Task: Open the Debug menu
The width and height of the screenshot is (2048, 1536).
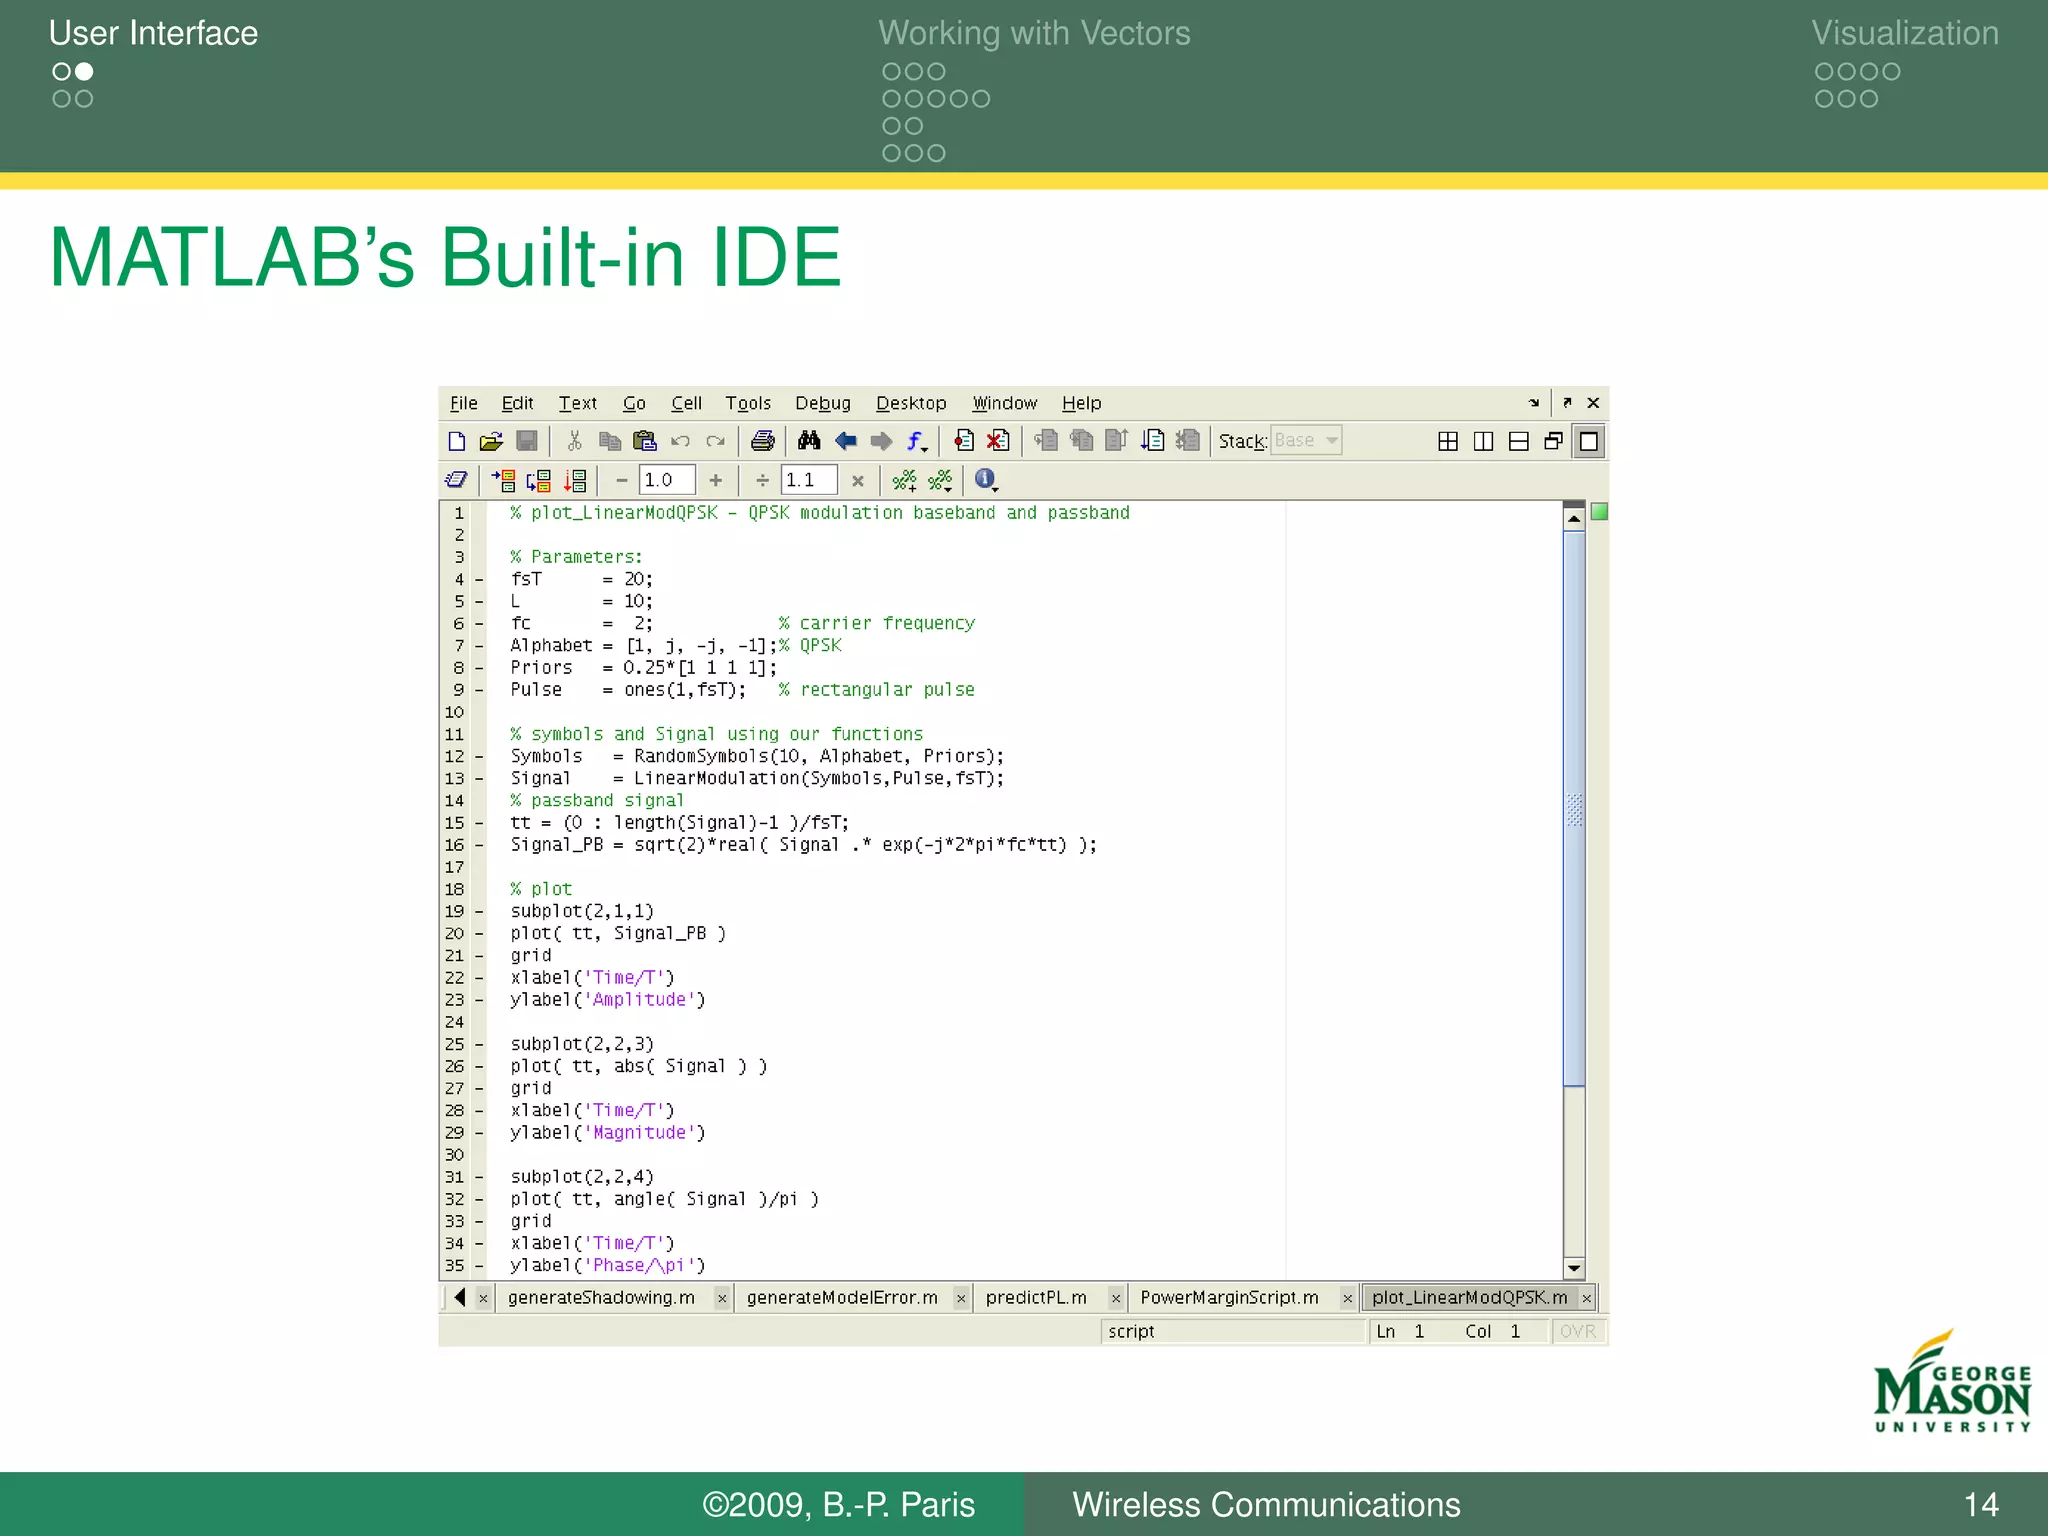Action: 823,403
